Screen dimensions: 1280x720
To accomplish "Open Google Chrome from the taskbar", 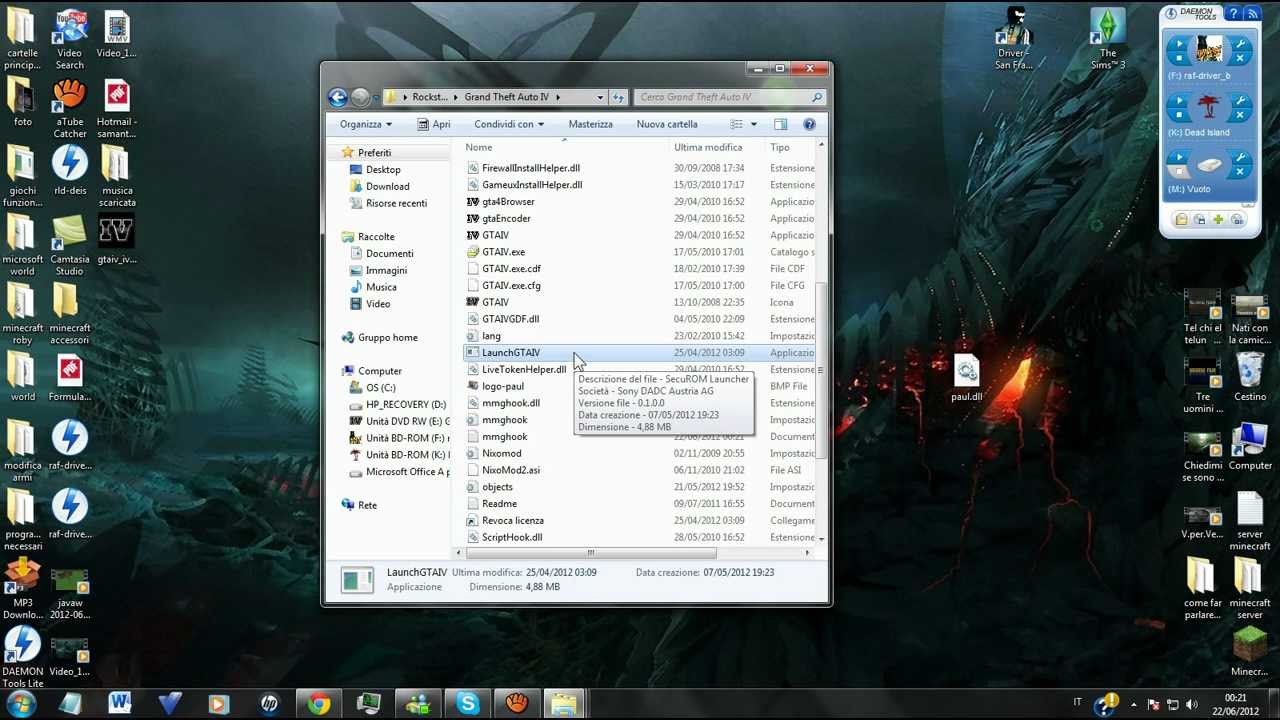I will click(x=319, y=704).
